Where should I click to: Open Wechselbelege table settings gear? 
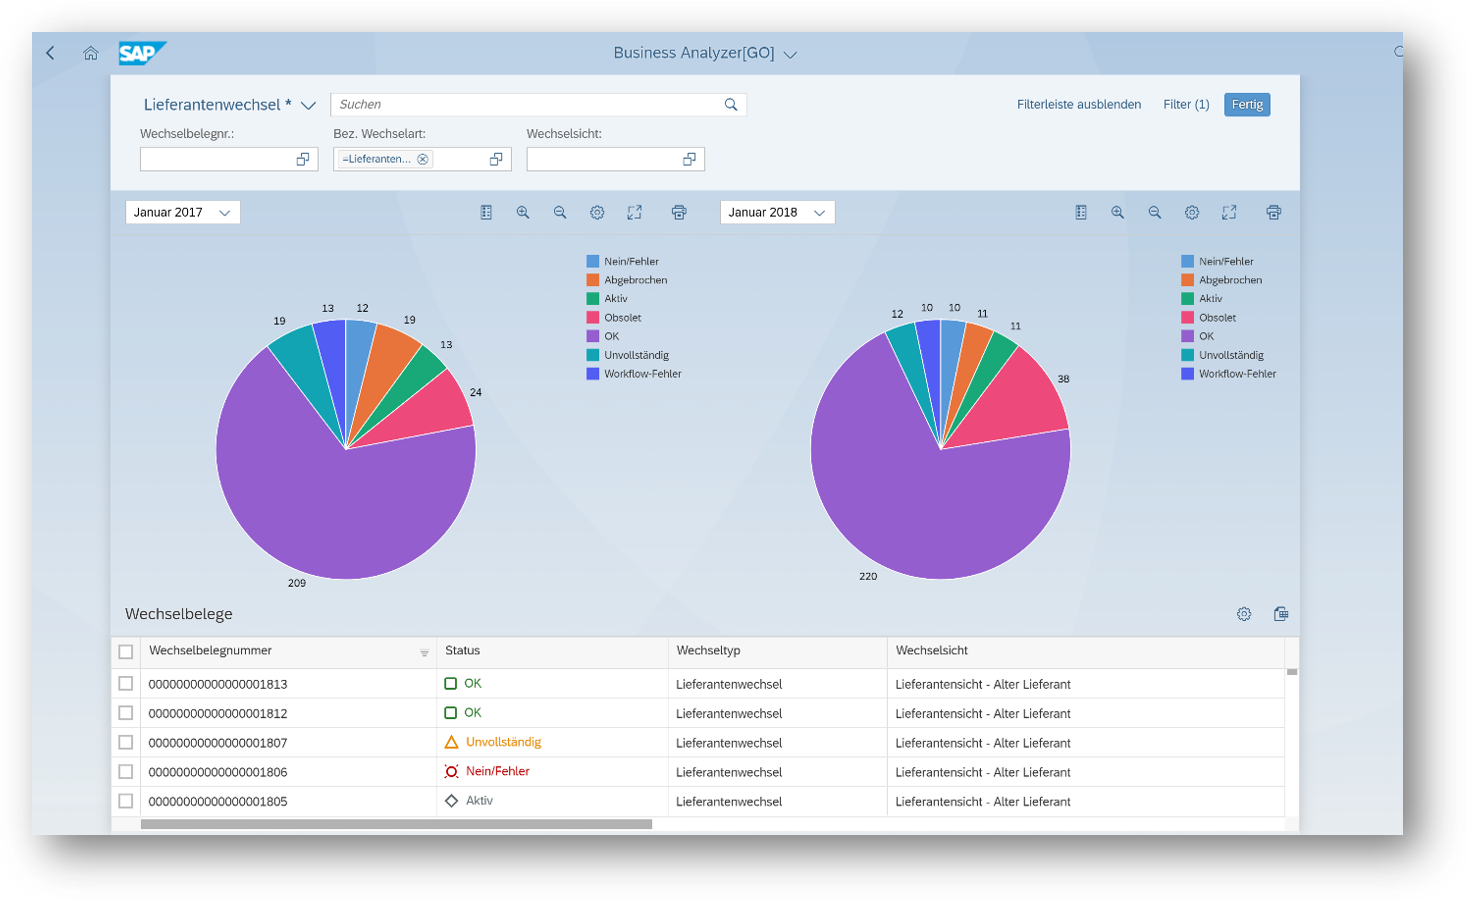pos(1244,614)
